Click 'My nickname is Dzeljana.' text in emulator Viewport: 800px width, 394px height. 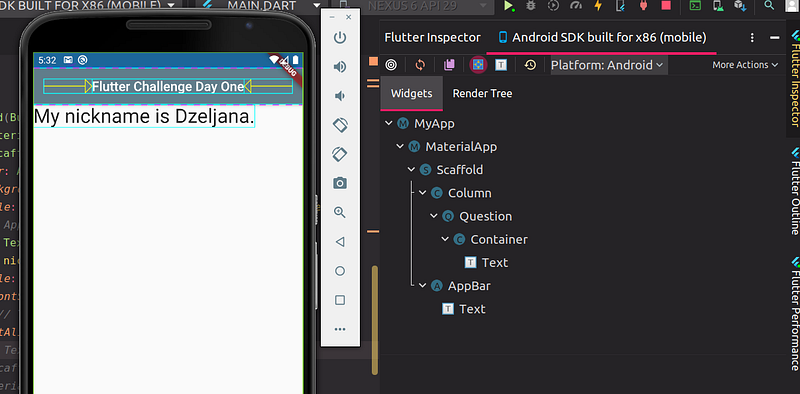tap(144, 116)
